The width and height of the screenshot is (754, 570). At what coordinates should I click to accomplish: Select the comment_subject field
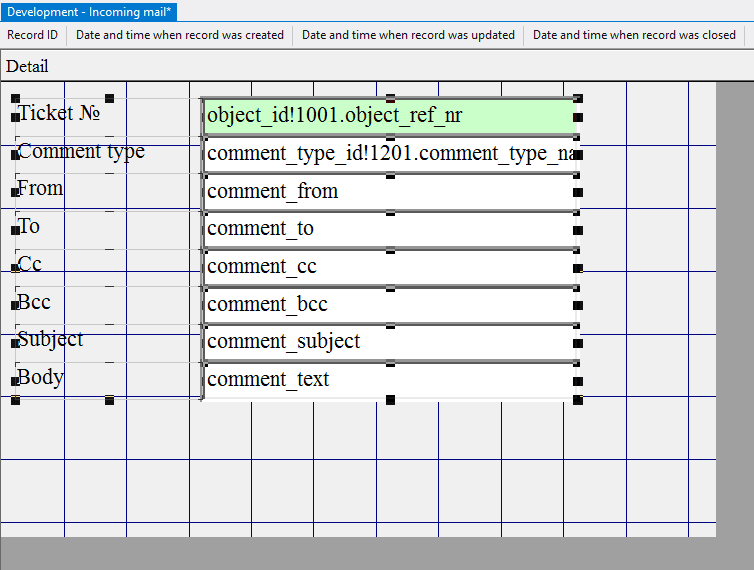pos(390,341)
